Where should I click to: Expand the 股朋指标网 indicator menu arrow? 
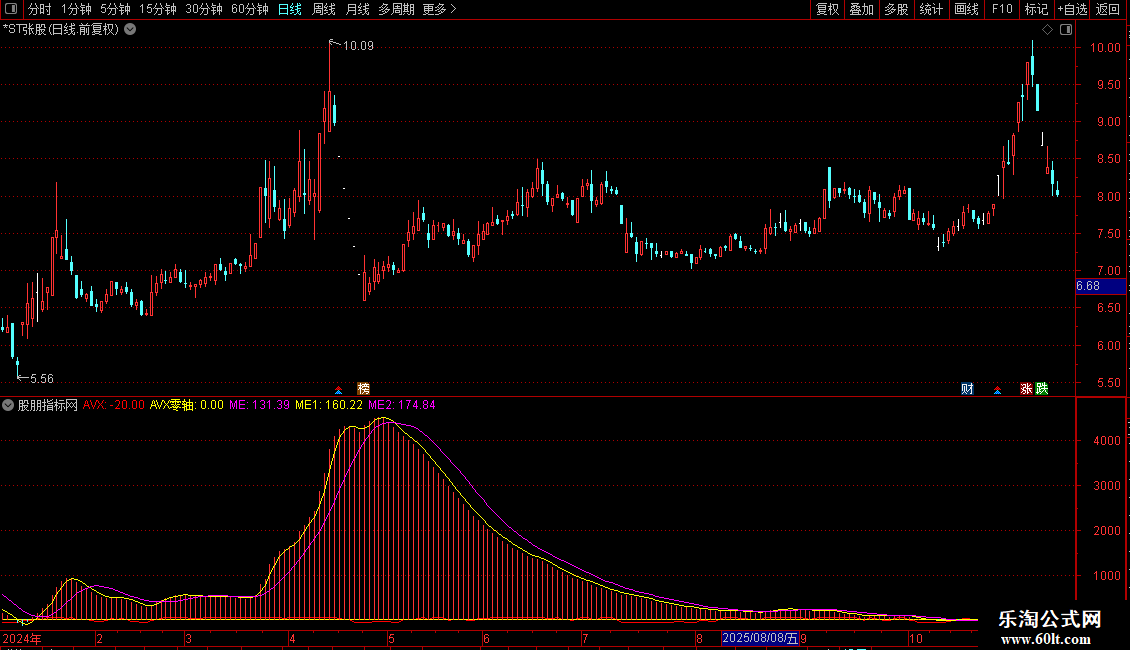pos(8,405)
